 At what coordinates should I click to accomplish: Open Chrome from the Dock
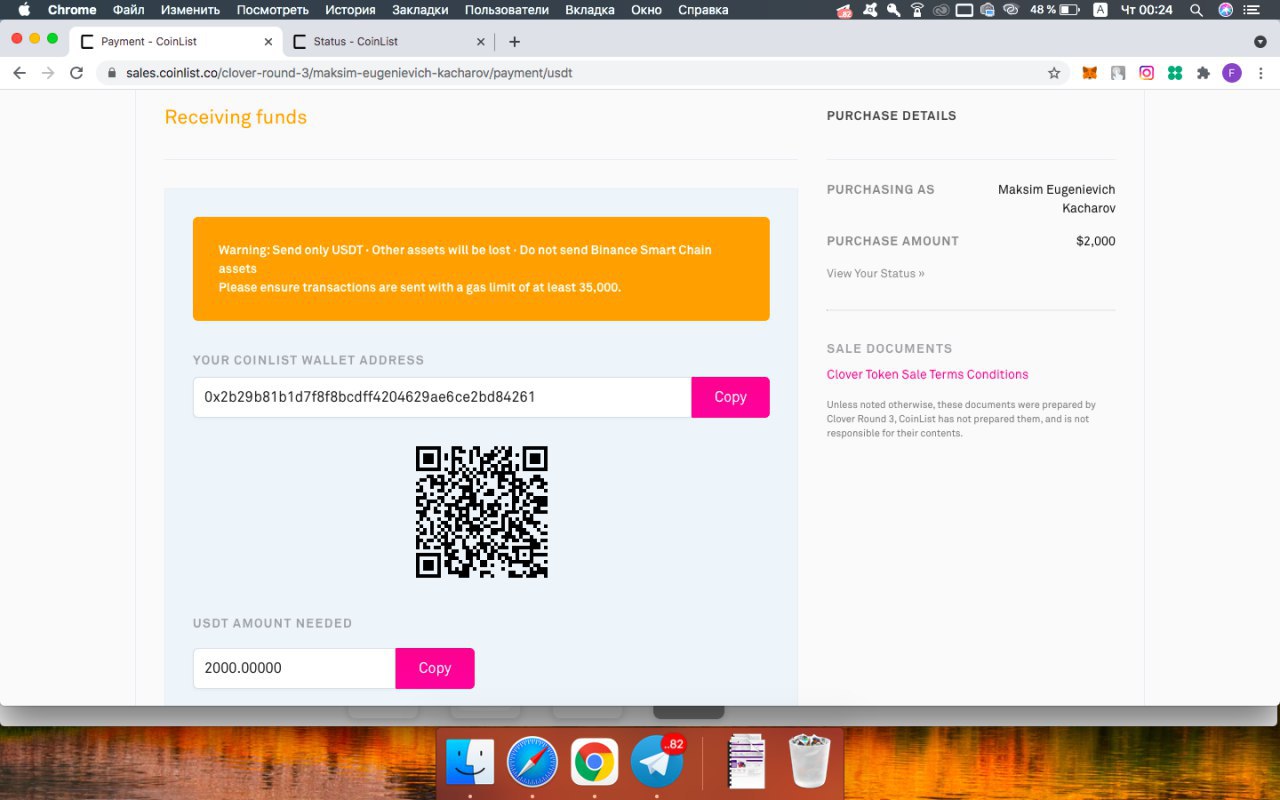594,762
